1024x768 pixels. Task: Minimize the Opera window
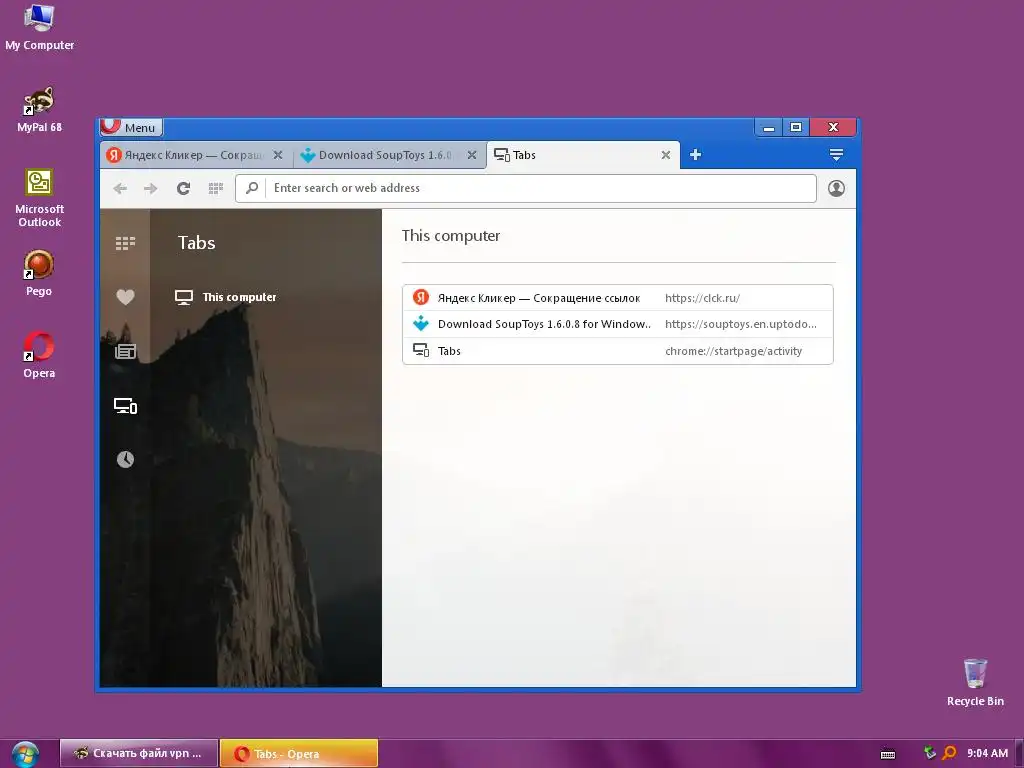(769, 127)
